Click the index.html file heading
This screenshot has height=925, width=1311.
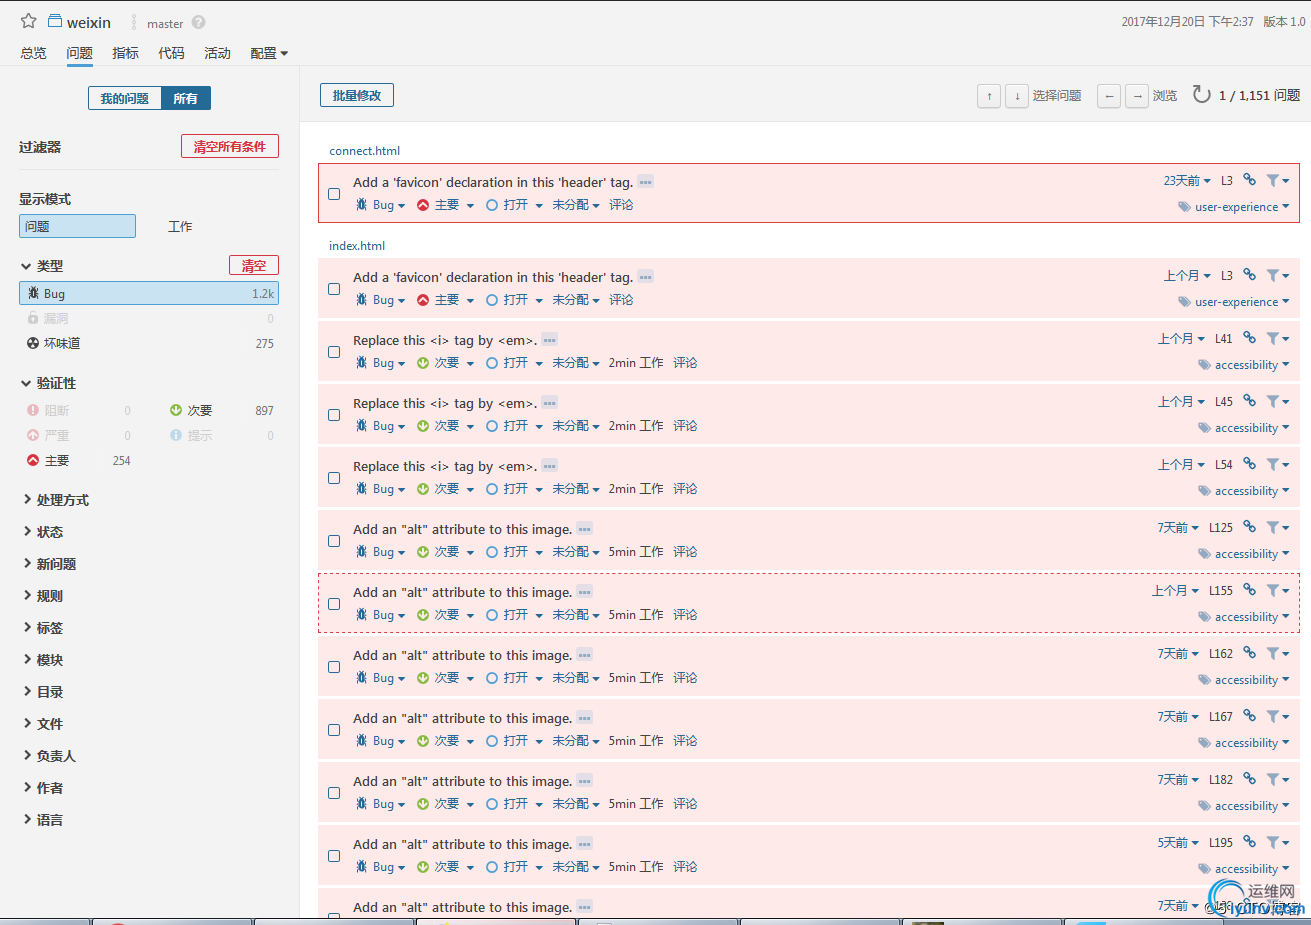(x=357, y=246)
